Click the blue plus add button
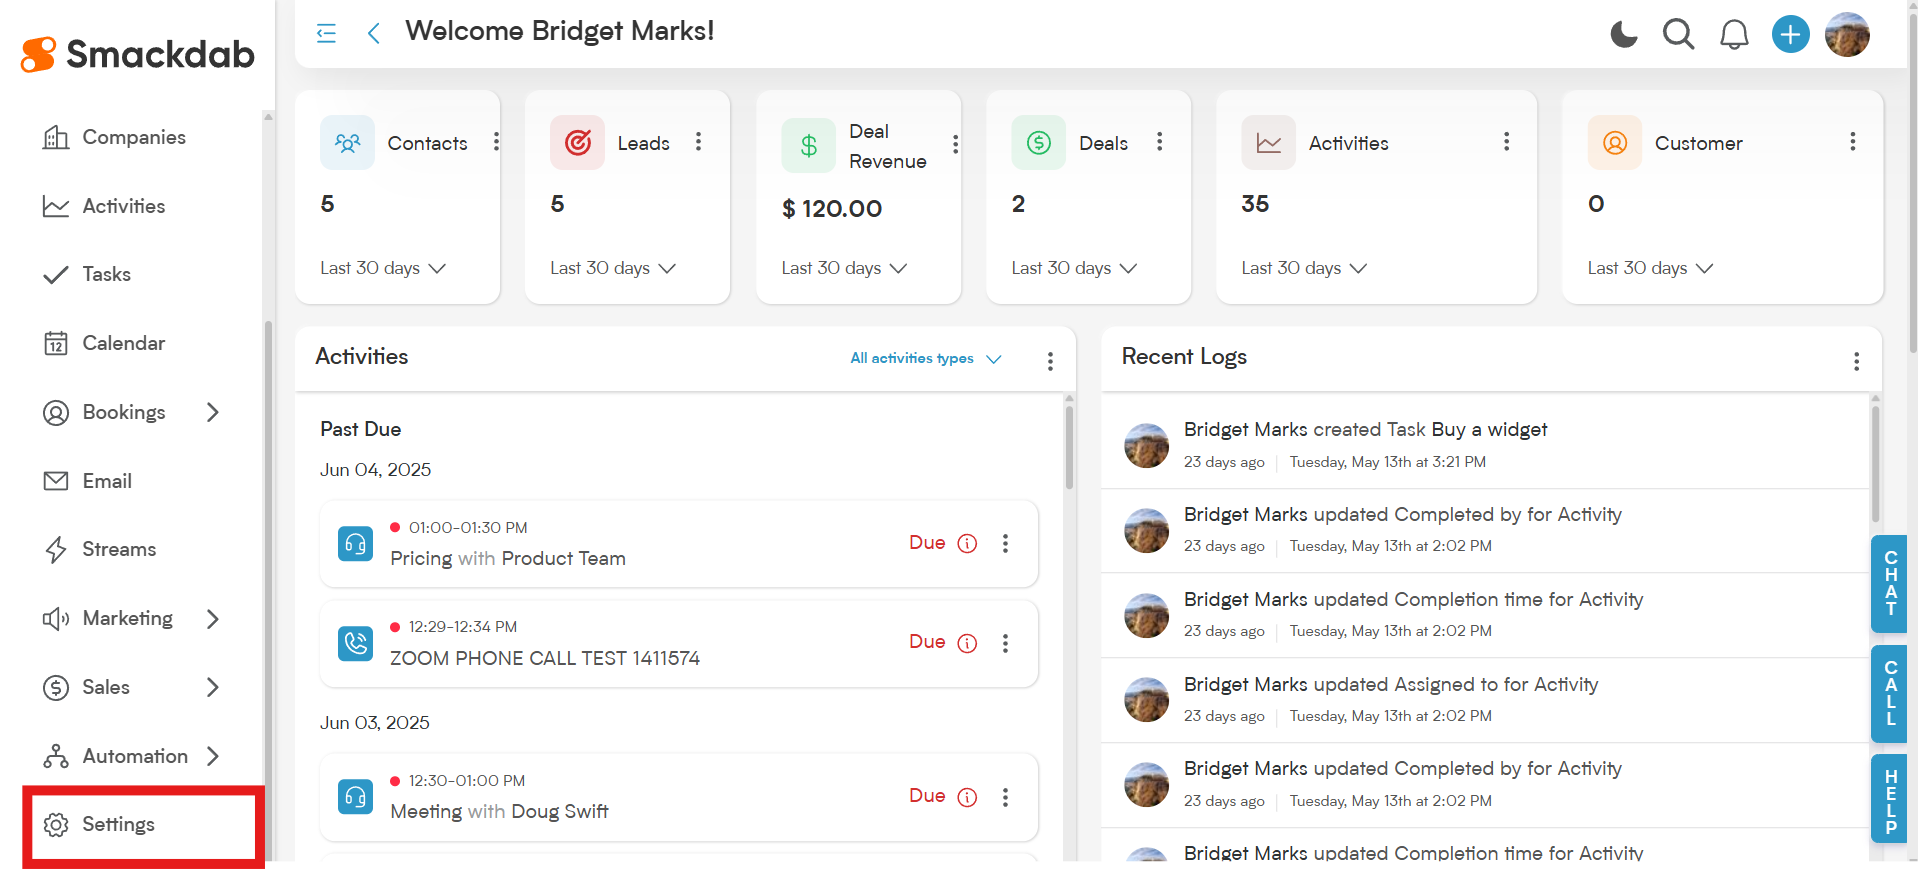The height and width of the screenshot is (869, 1918). (x=1790, y=35)
